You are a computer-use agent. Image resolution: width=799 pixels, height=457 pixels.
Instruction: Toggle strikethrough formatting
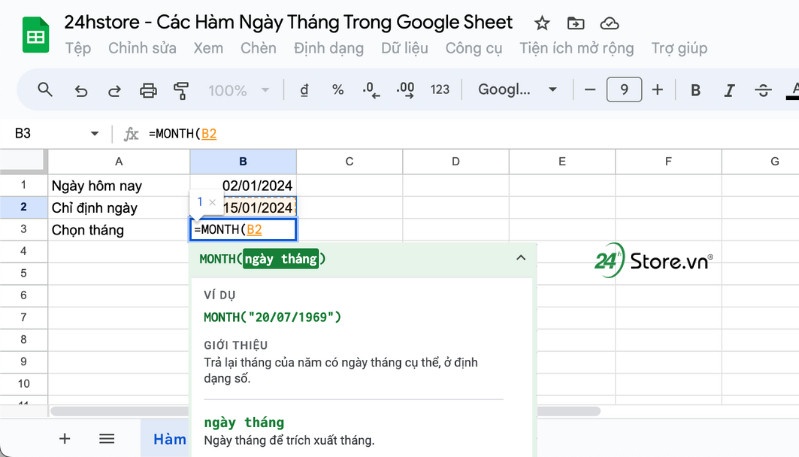pos(763,91)
